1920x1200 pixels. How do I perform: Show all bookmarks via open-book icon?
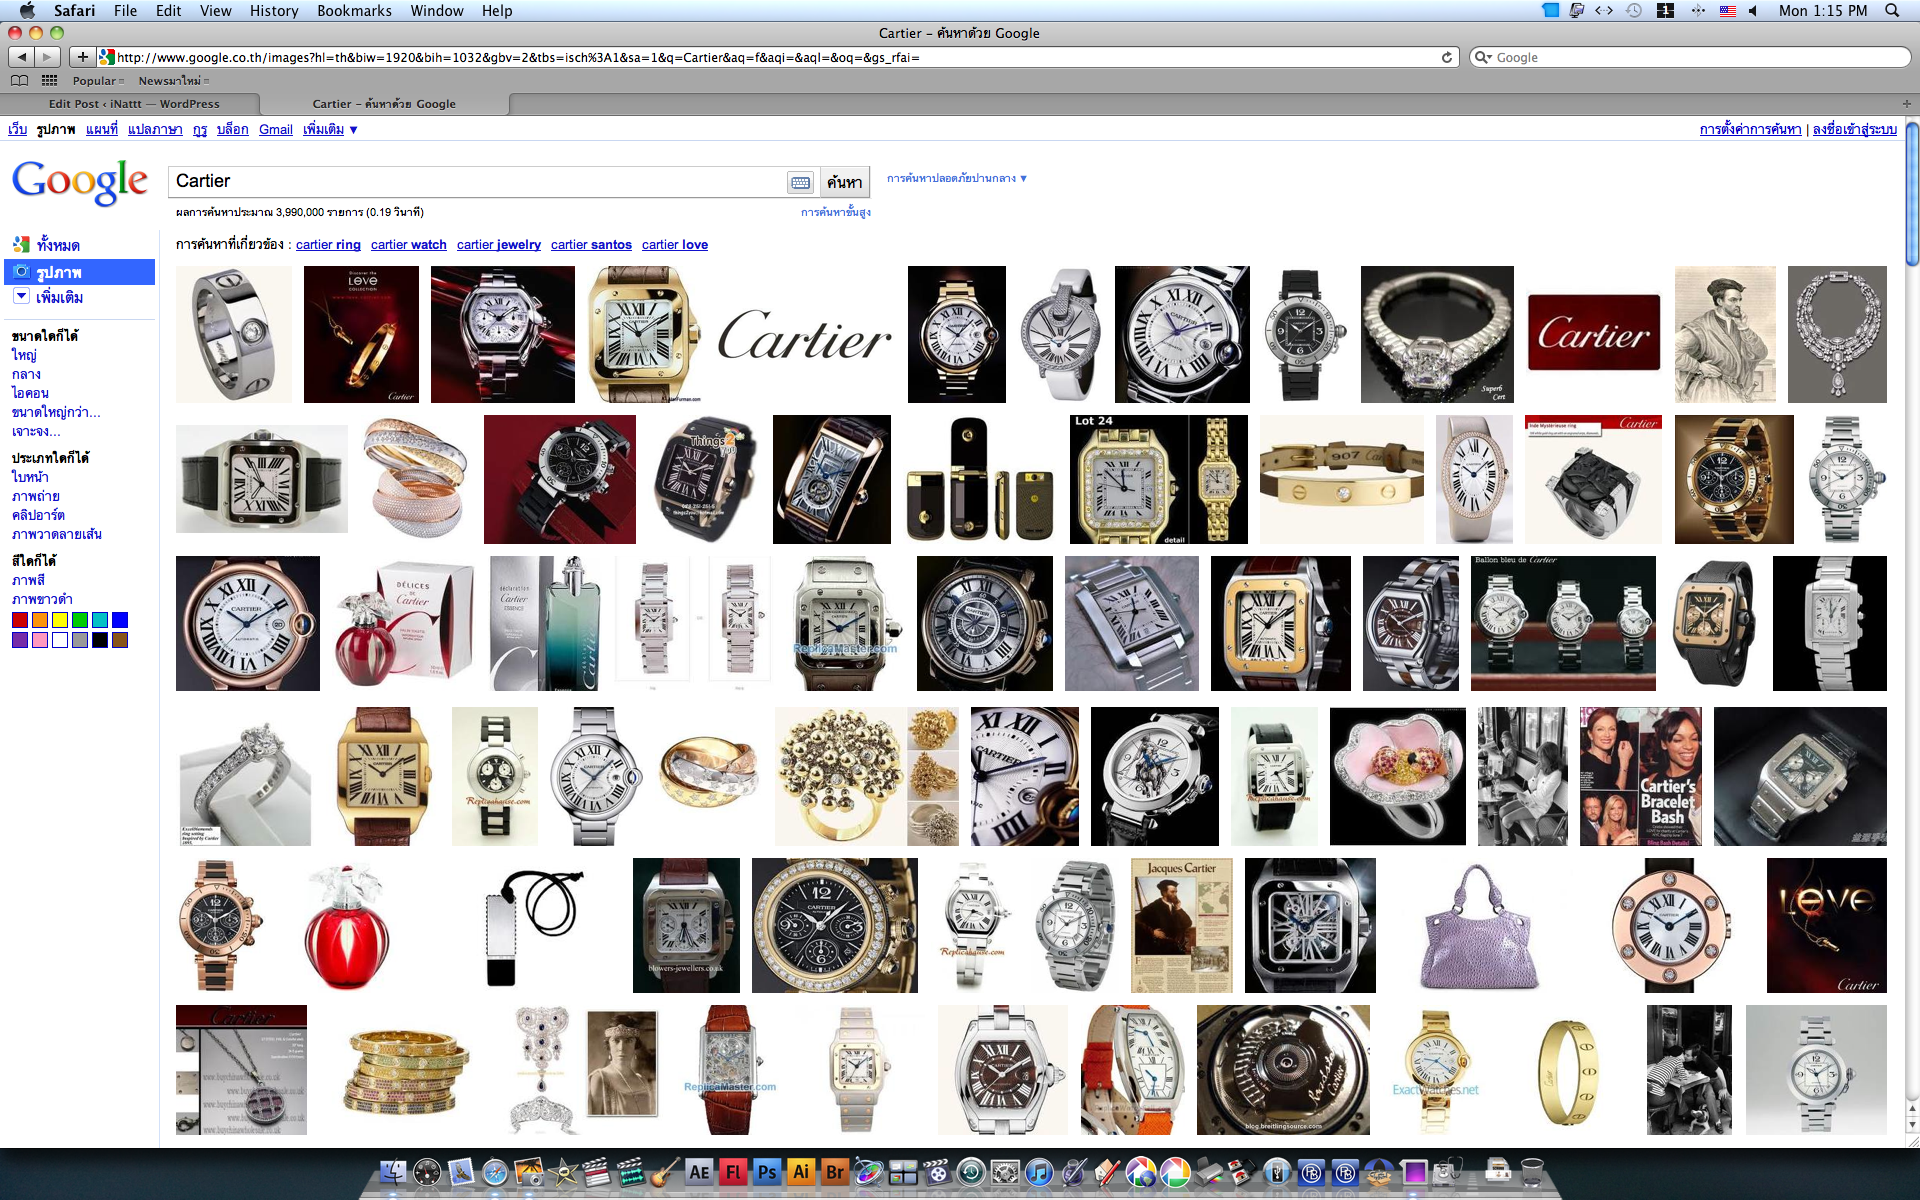[19, 80]
